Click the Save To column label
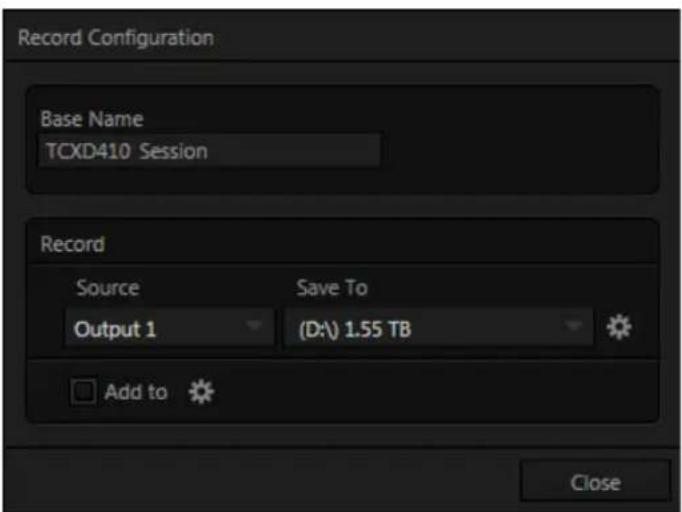The width and height of the screenshot is (682, 512). pos(332,288)
